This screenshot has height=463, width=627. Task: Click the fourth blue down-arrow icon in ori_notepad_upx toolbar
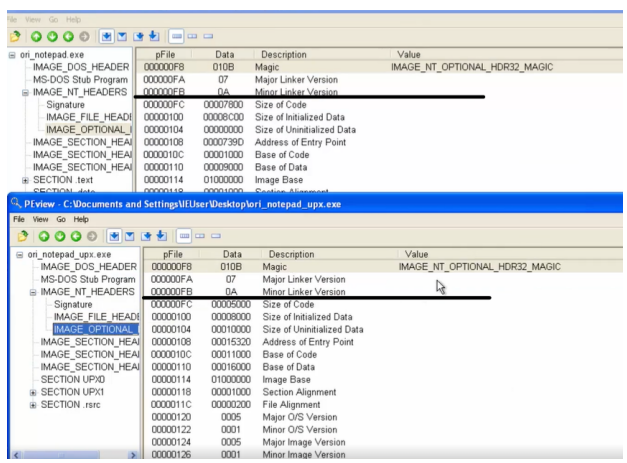point(162,236)
